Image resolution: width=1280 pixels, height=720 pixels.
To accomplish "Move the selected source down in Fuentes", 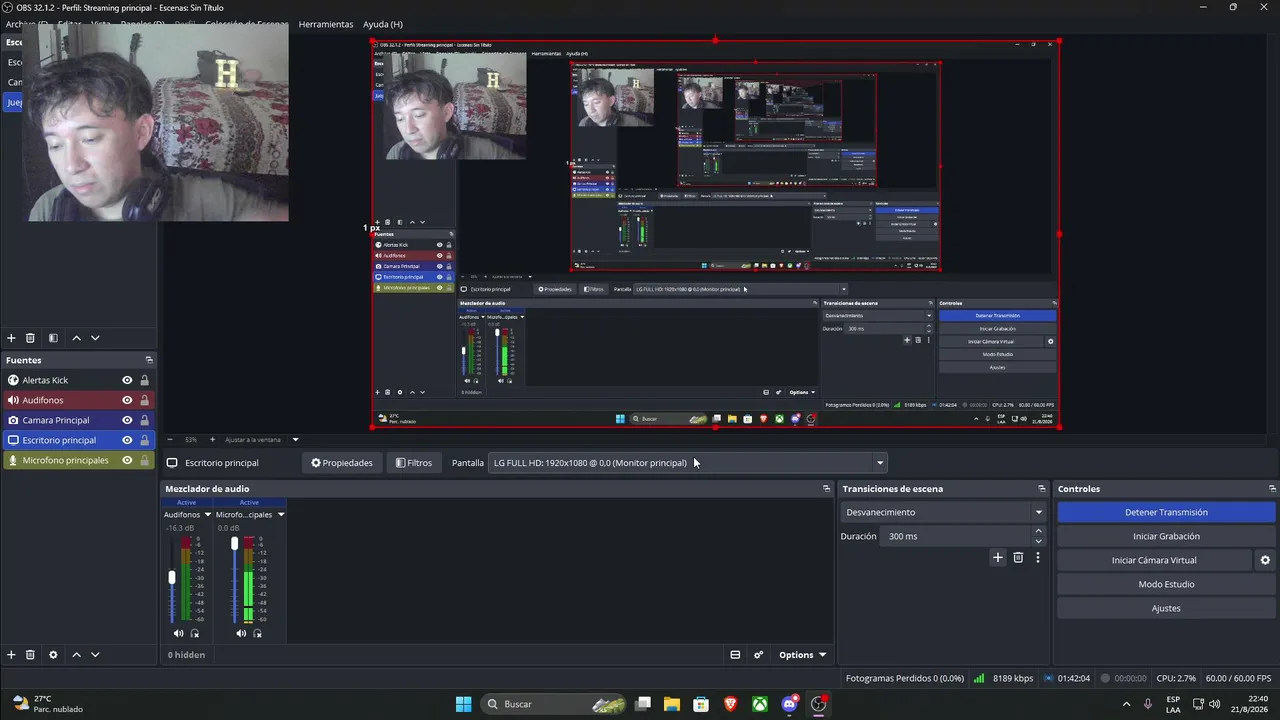I will tap(95, 655).
